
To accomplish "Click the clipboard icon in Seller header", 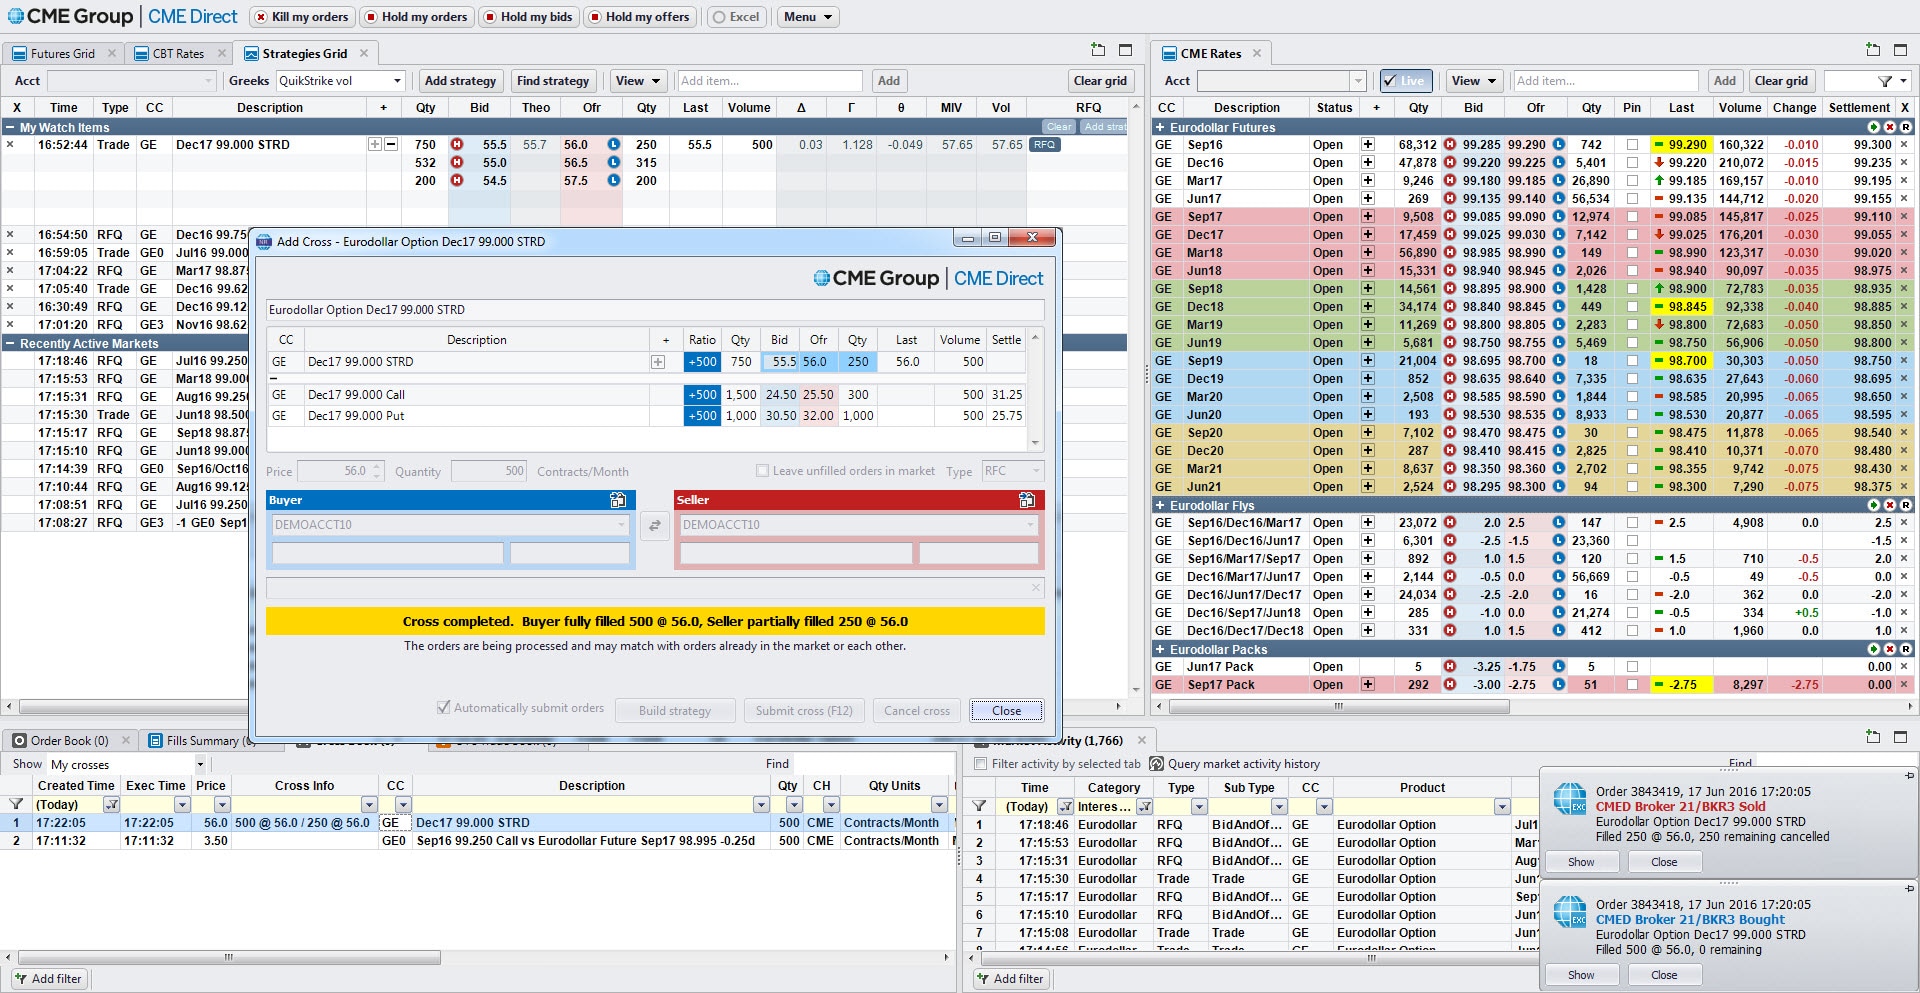I will pos(1026,500).
